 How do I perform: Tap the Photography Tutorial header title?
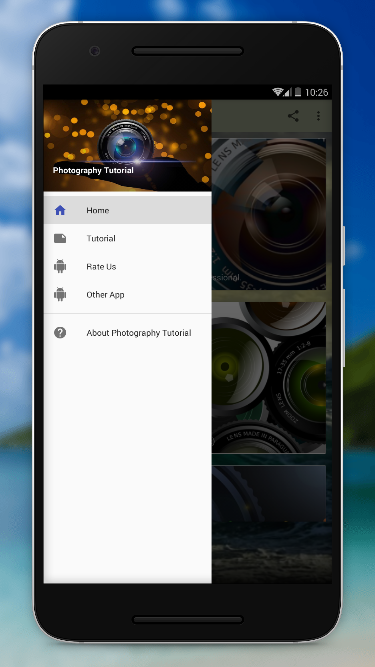point(93,170)
